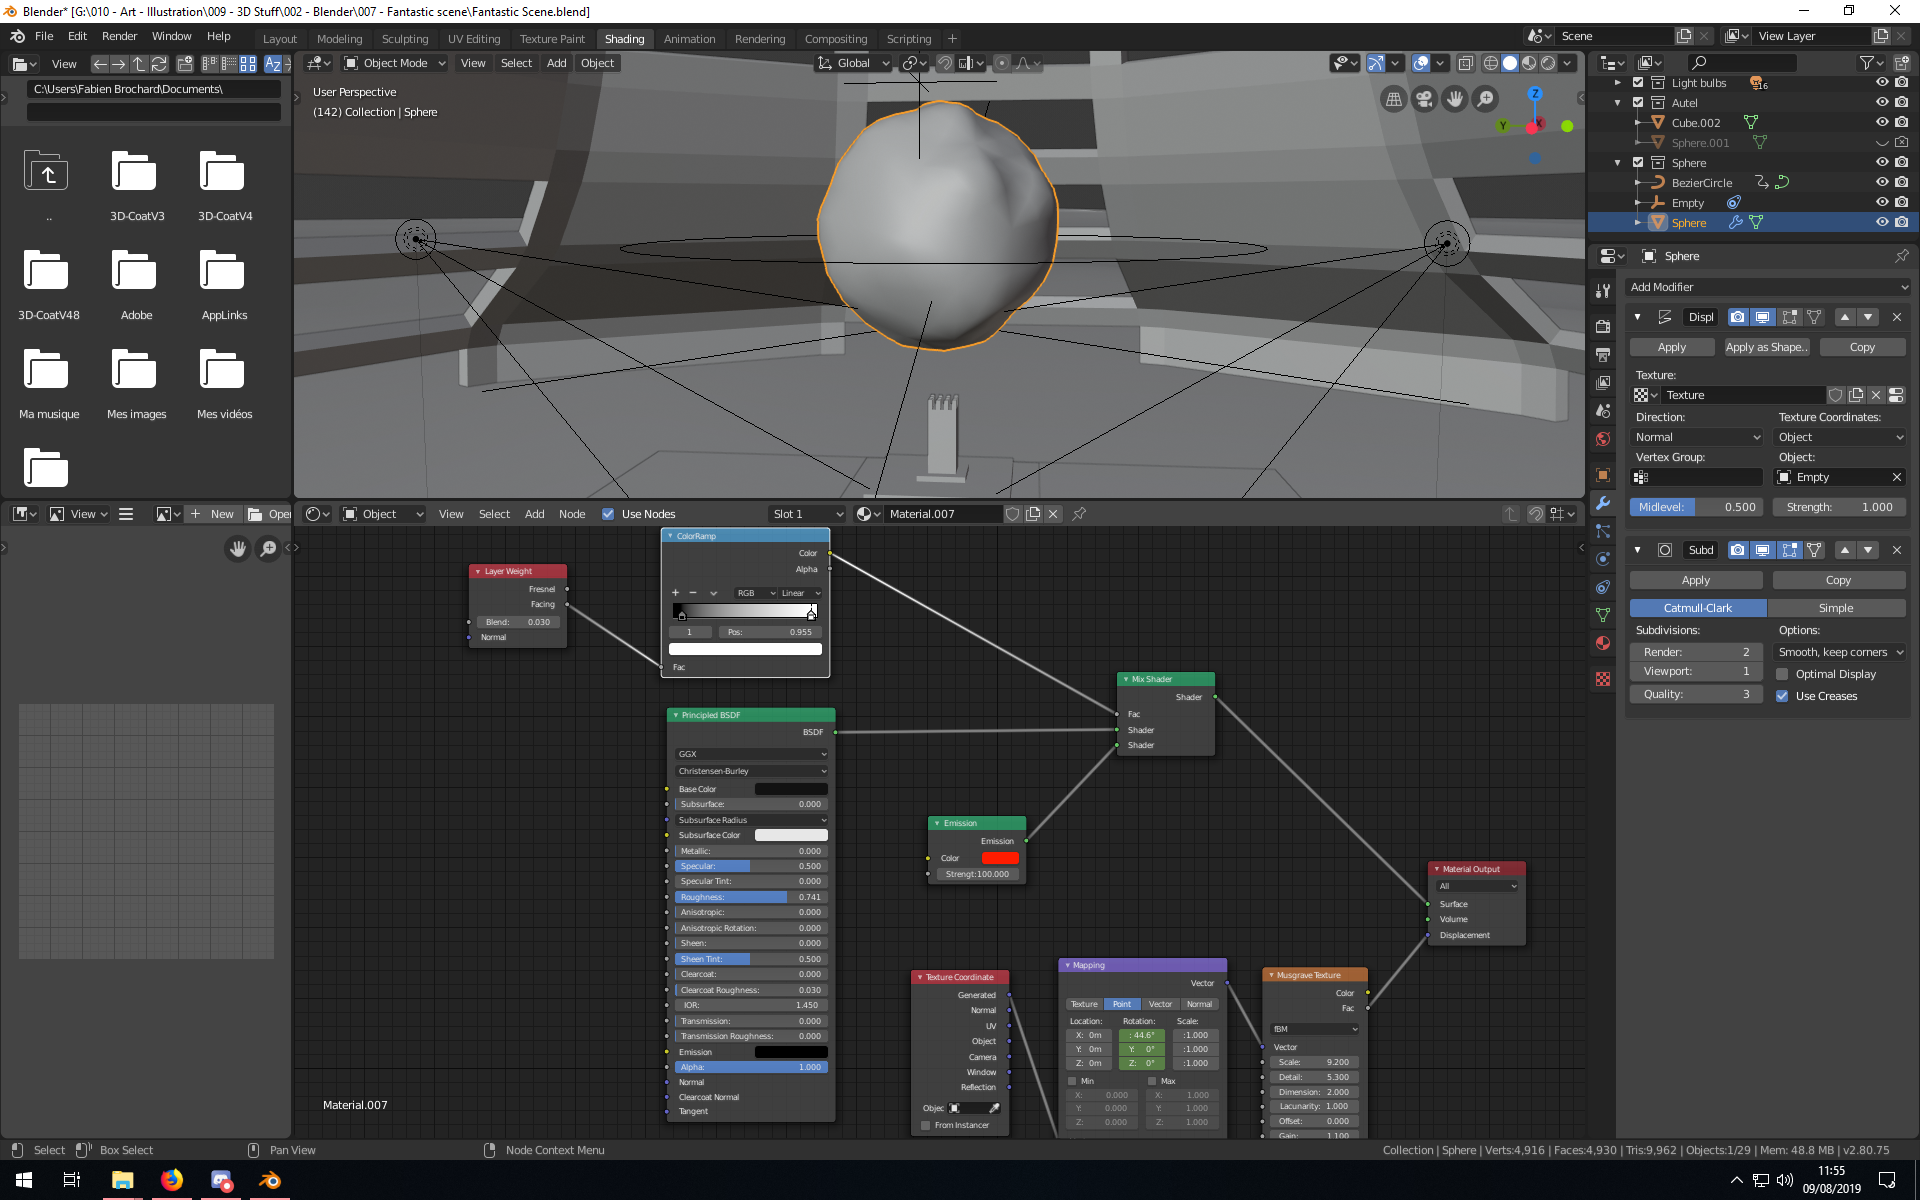Remove the Displace modifier
The width and height of the screenshot is (1920, 1200).
coord(1896,317)
